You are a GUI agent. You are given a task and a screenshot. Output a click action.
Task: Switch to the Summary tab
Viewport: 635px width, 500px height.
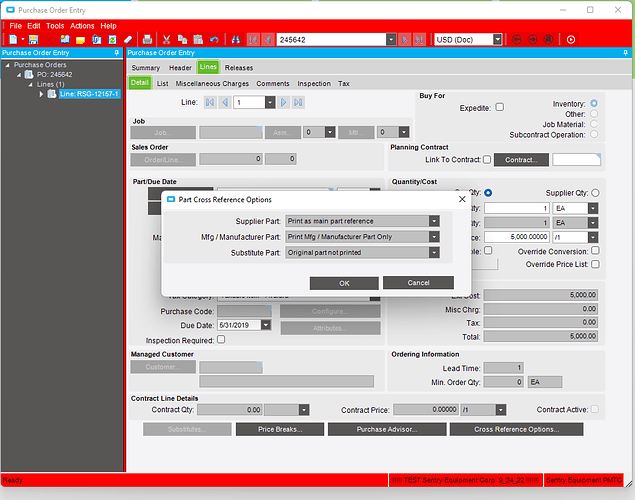(146, 68)
